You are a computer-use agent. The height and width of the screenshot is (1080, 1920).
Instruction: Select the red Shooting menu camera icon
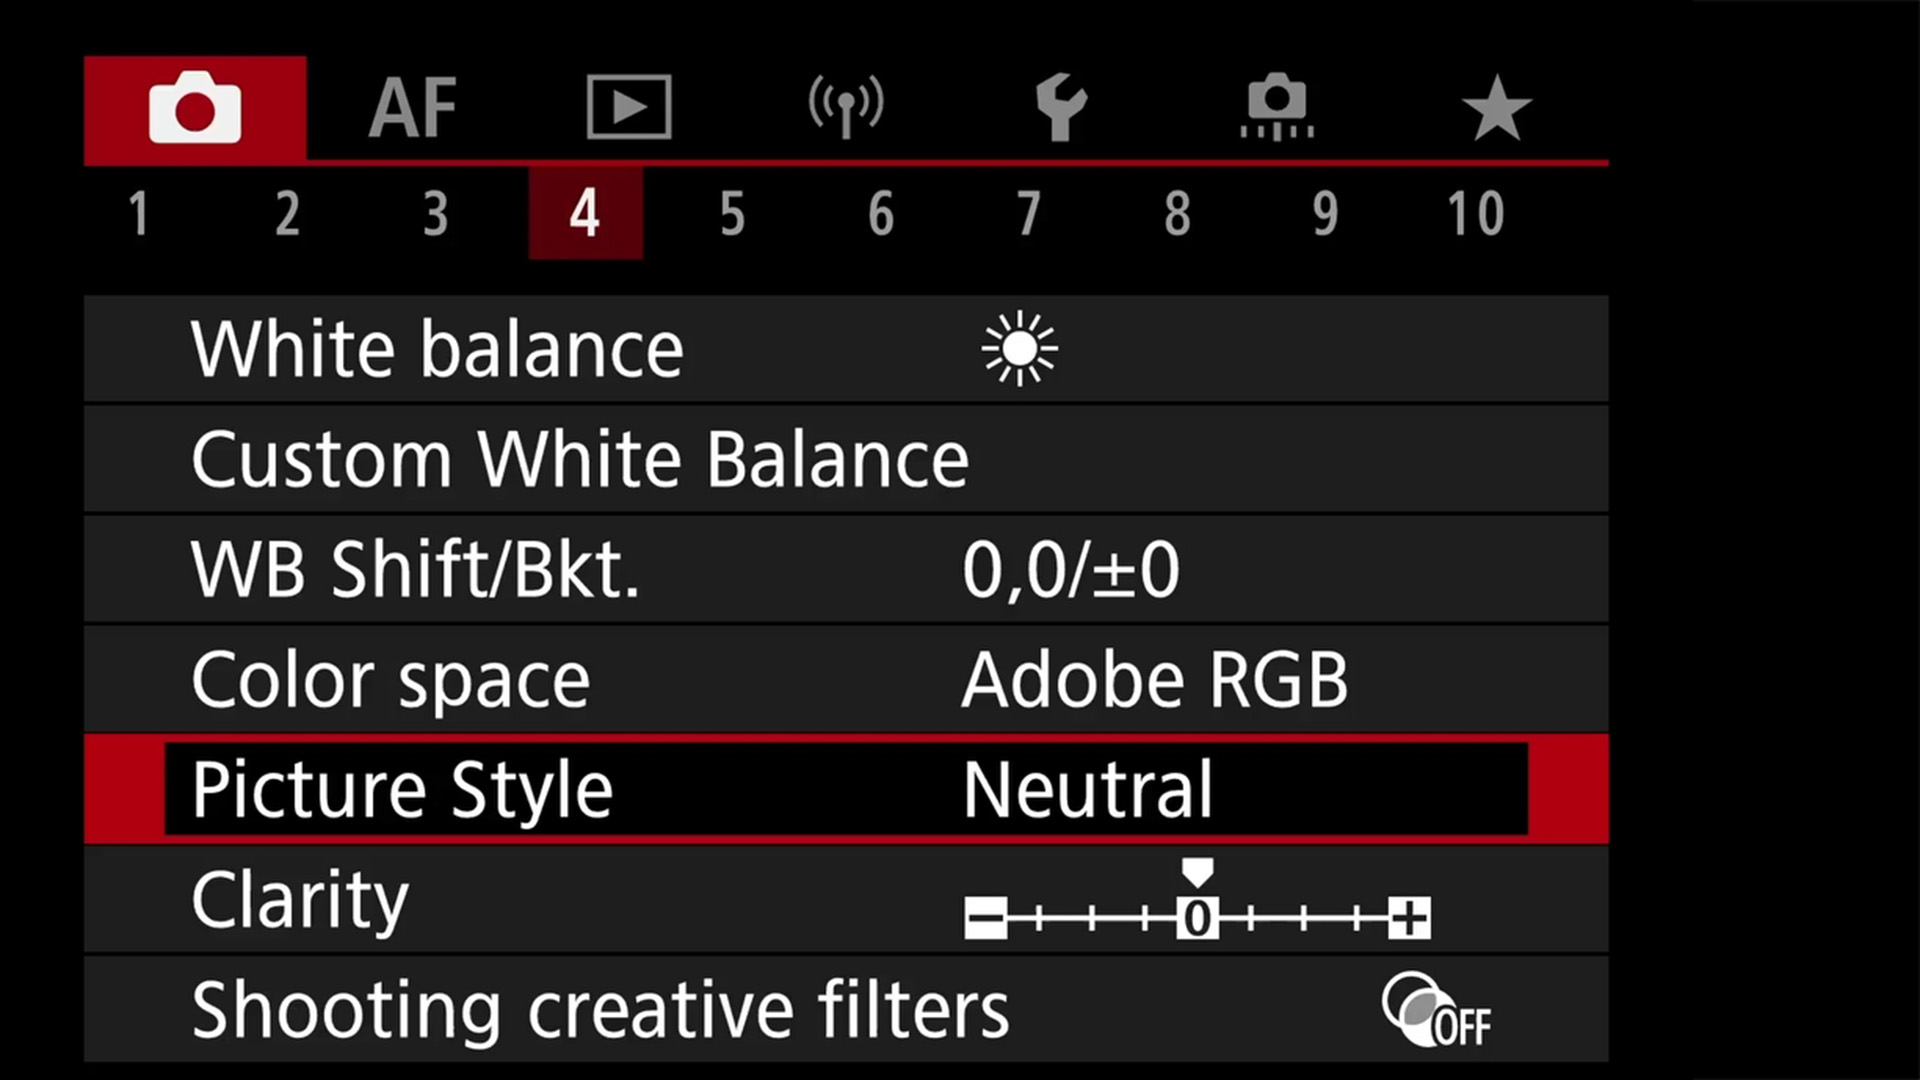tap(195, 107)
